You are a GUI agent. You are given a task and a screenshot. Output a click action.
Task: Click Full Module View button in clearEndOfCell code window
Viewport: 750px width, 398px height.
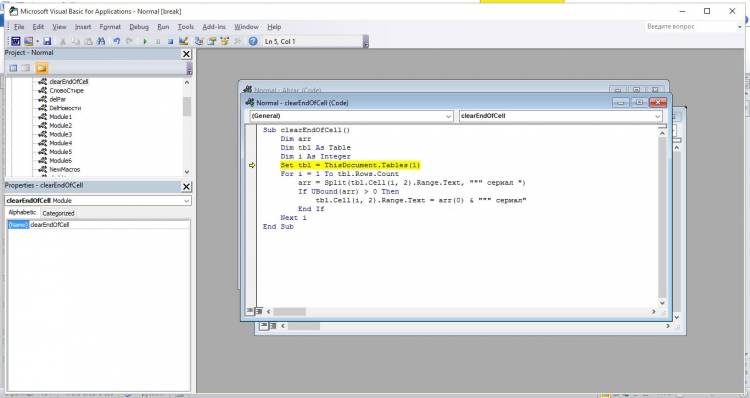(259, 311)
